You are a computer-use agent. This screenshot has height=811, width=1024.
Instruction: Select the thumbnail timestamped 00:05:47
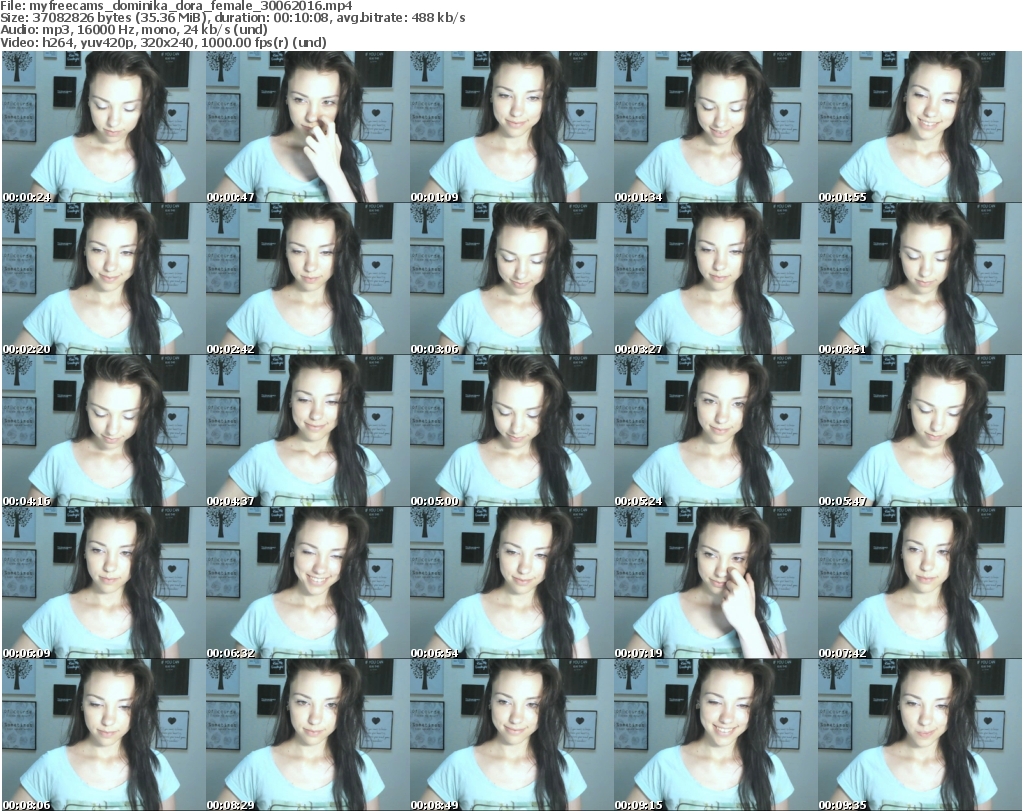[x=920, y=431]
